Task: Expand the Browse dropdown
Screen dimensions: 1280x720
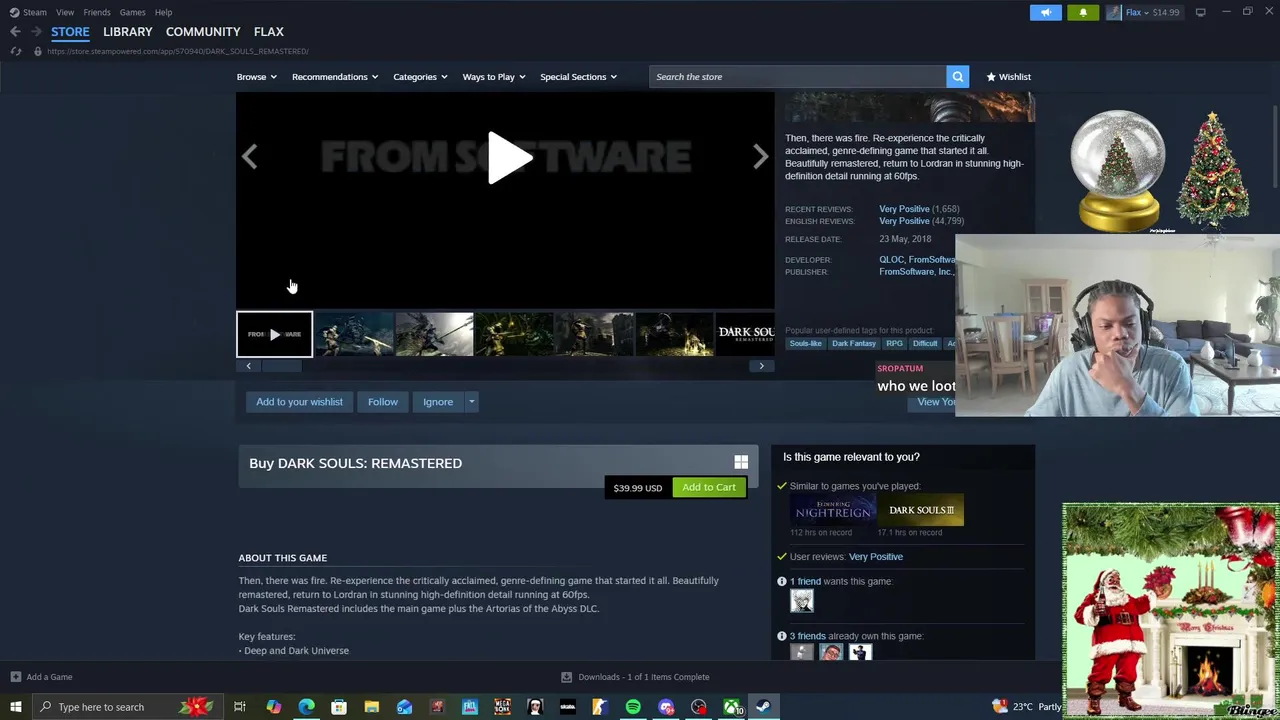Action: pyautogui.click(x=257, y=77)
